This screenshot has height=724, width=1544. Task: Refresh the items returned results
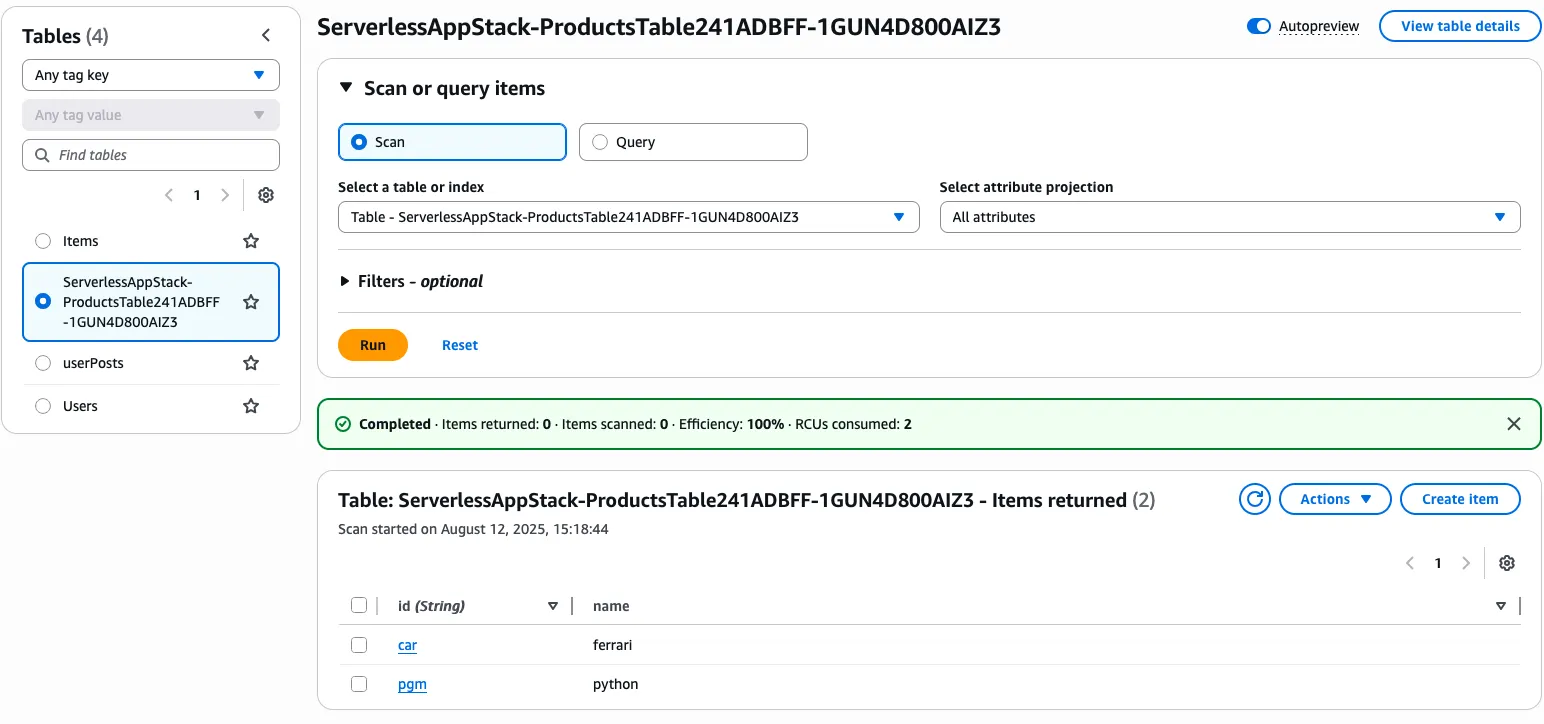pos(1254,499)
